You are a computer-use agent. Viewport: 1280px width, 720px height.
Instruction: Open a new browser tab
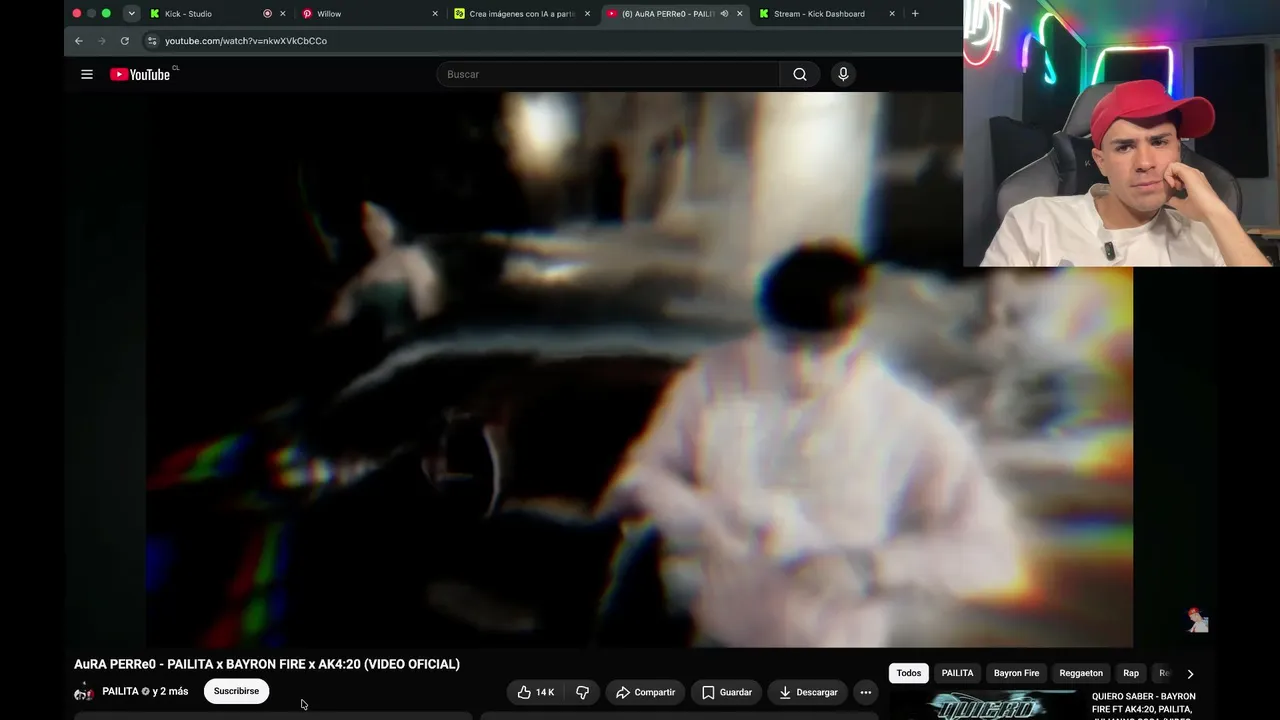coord(915,14)
